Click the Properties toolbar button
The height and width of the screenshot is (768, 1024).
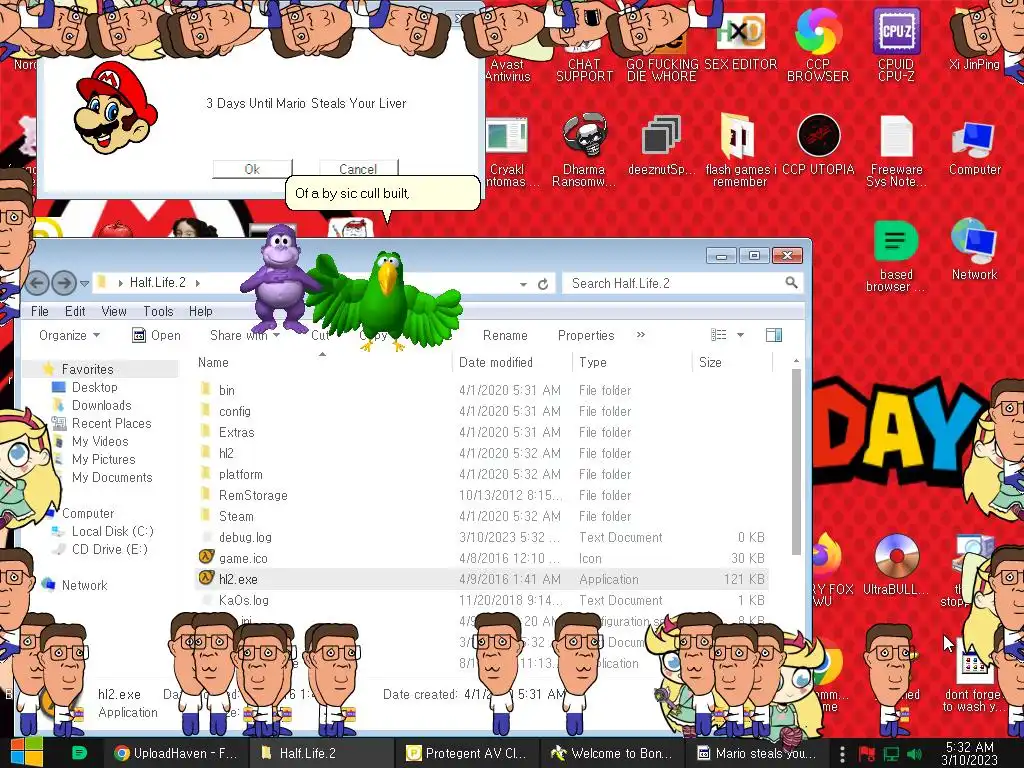click(586, 335)
